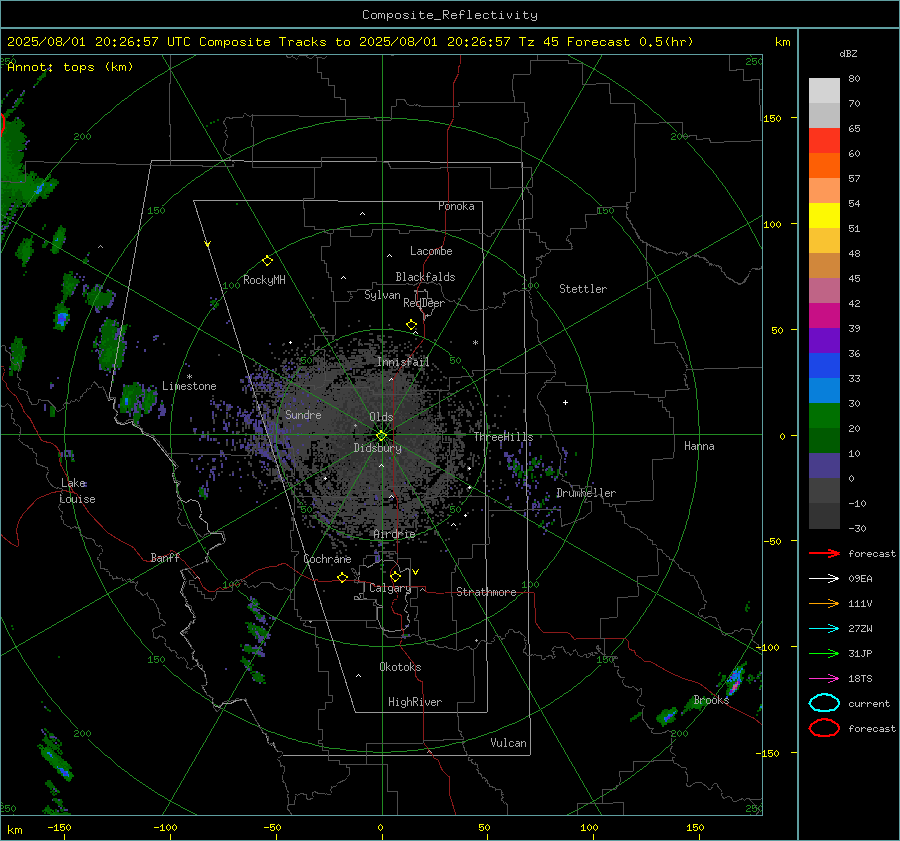Viewport: 900px width, 841px height.
Task: Click the yellow diamond marker above Innisfail
Action: pos(411,325)
